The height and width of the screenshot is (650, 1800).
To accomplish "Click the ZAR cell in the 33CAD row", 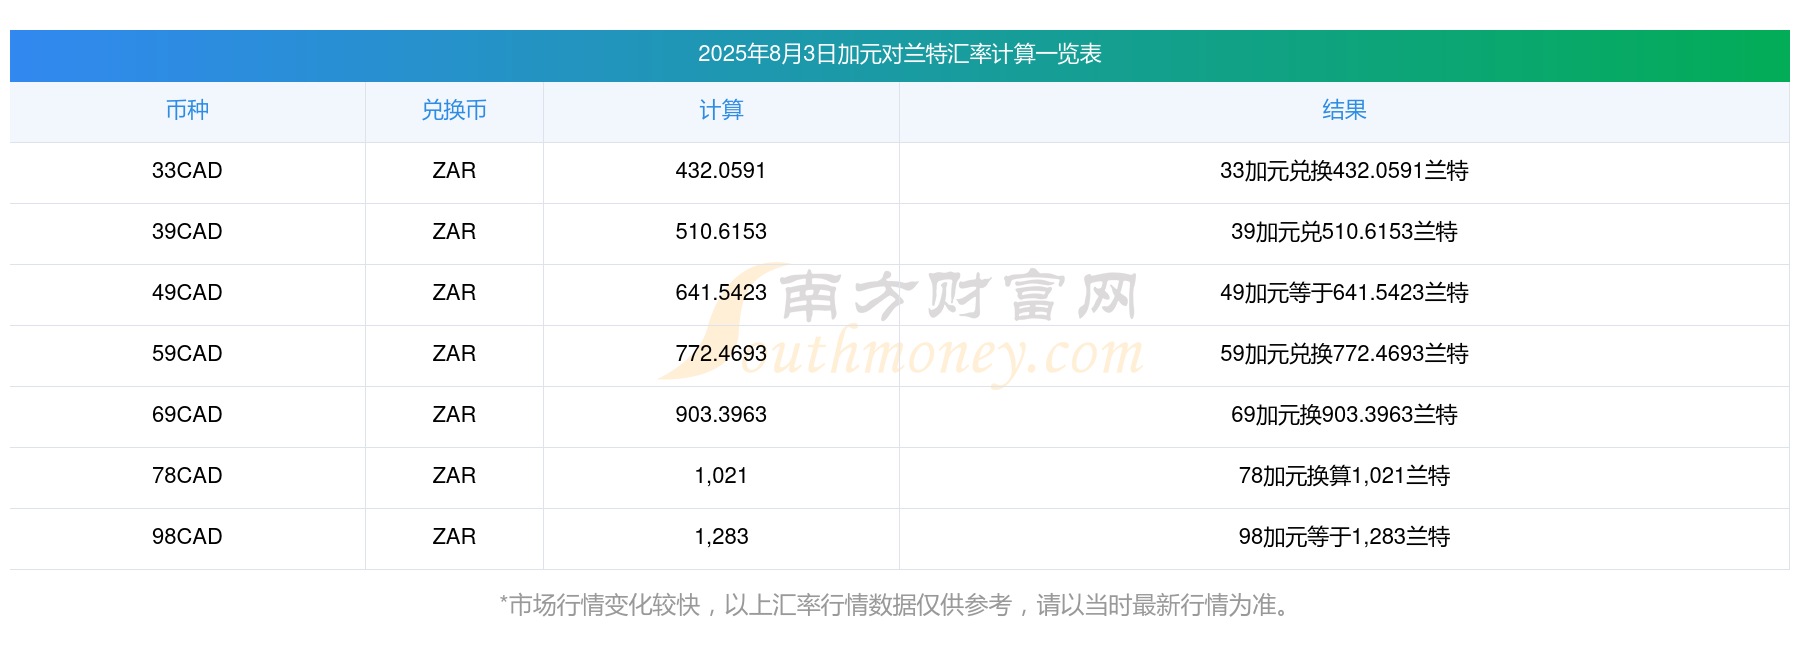I will pyautogui.click(x=454, y=171).
